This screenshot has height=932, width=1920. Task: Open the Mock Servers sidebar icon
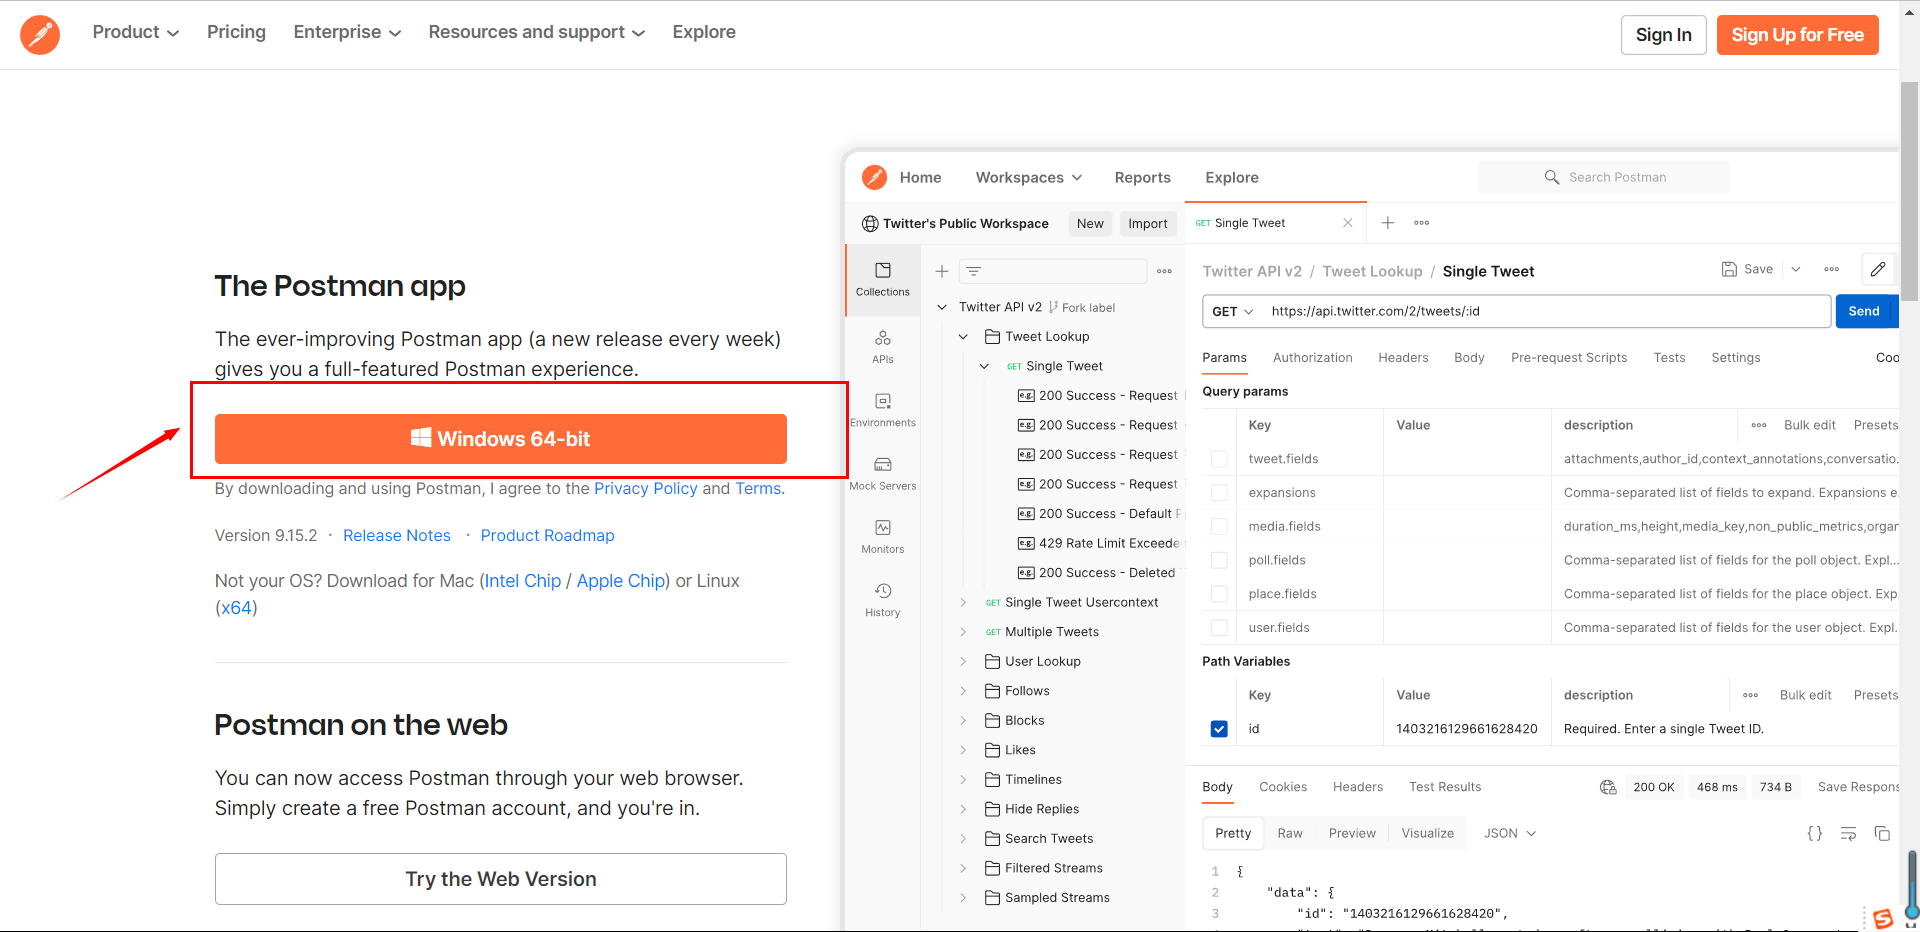coord(883,464)
